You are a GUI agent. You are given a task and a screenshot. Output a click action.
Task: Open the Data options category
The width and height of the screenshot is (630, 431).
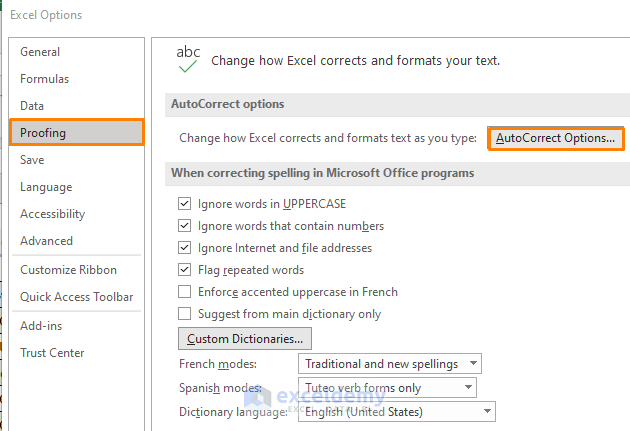(32, 106)
